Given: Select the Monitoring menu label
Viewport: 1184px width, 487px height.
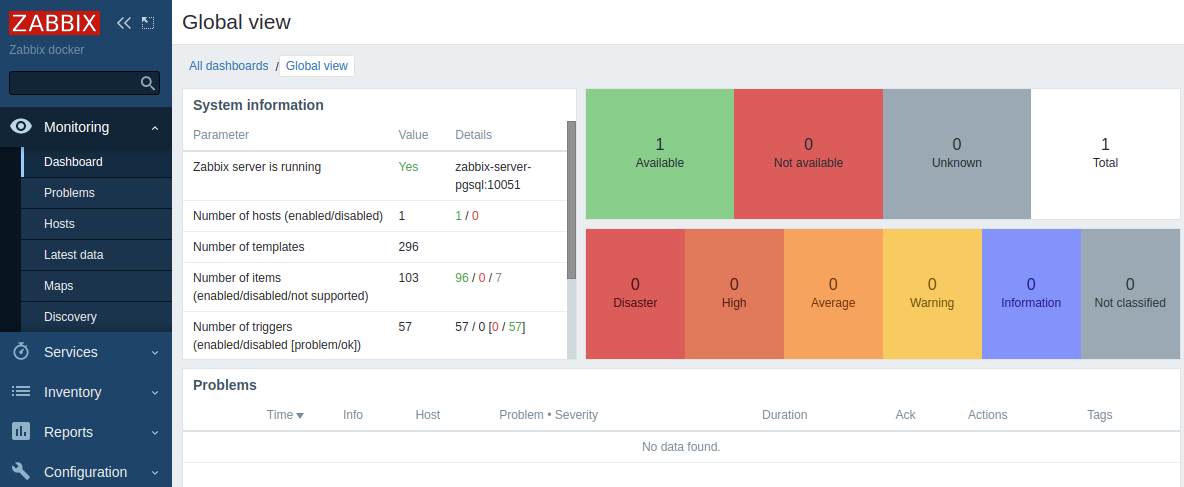Looking at the screenshot, I should tap(76, 127).
